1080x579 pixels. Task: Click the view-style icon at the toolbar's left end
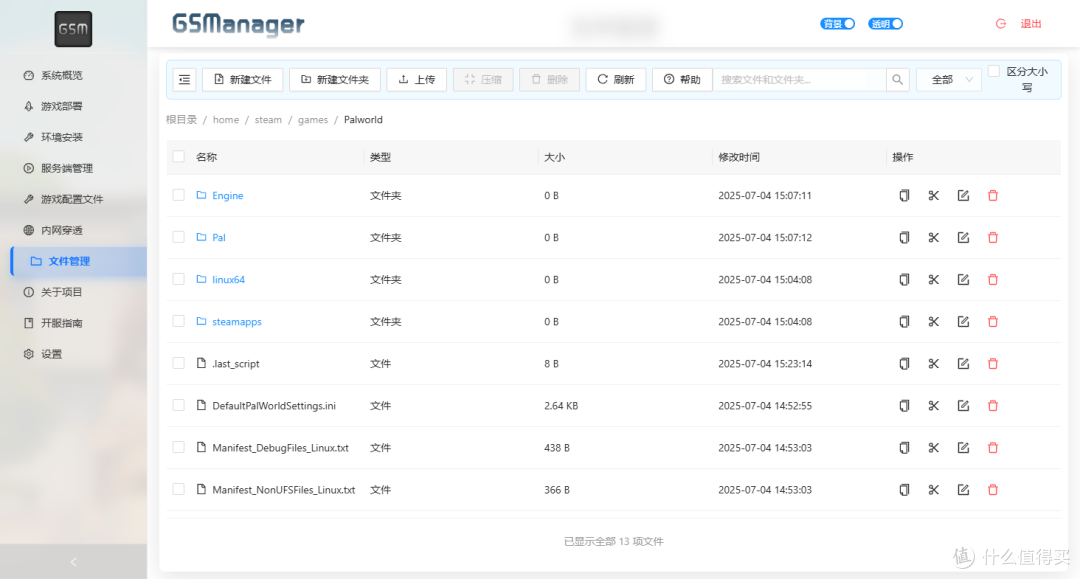(184, 79)
